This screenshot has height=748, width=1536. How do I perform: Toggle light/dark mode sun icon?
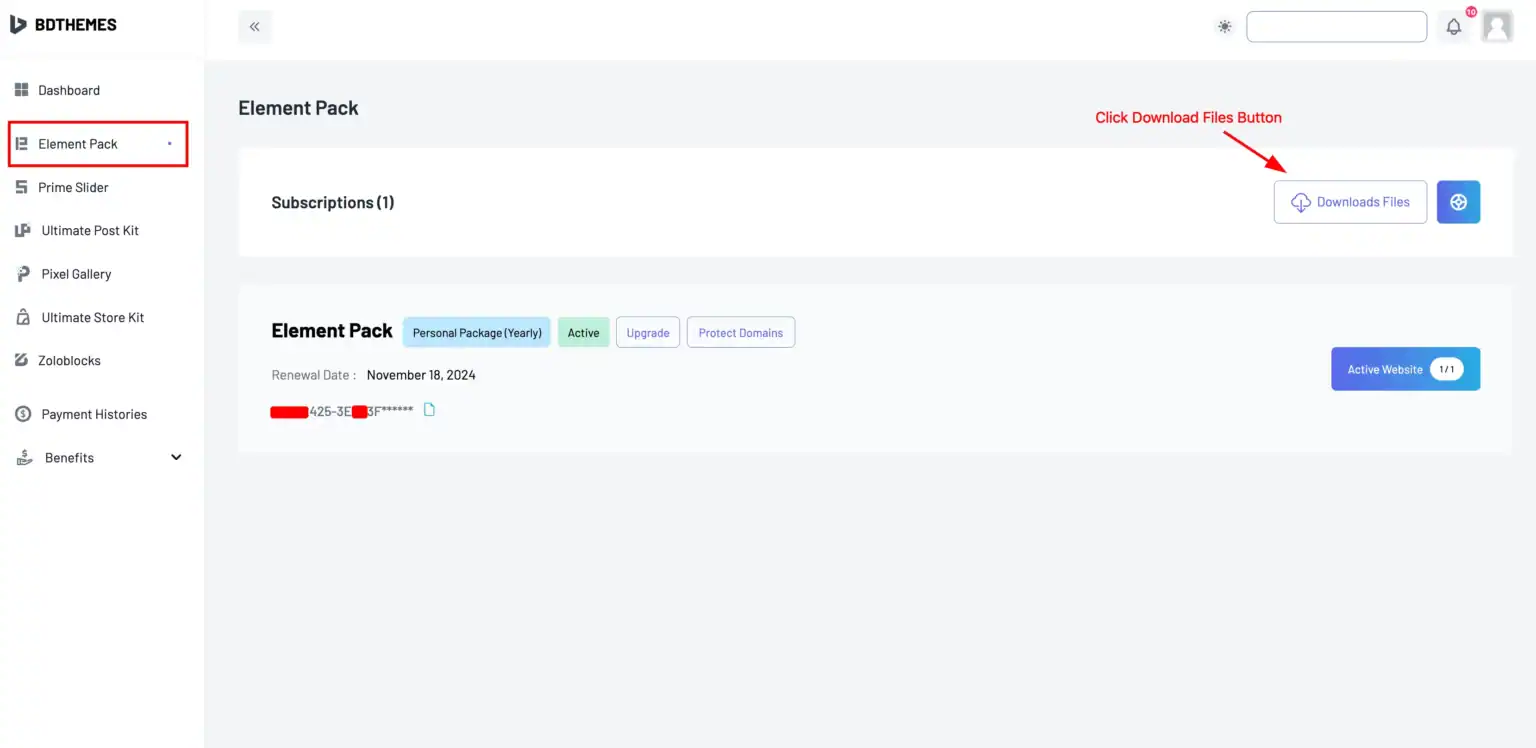pos(1224,27)
